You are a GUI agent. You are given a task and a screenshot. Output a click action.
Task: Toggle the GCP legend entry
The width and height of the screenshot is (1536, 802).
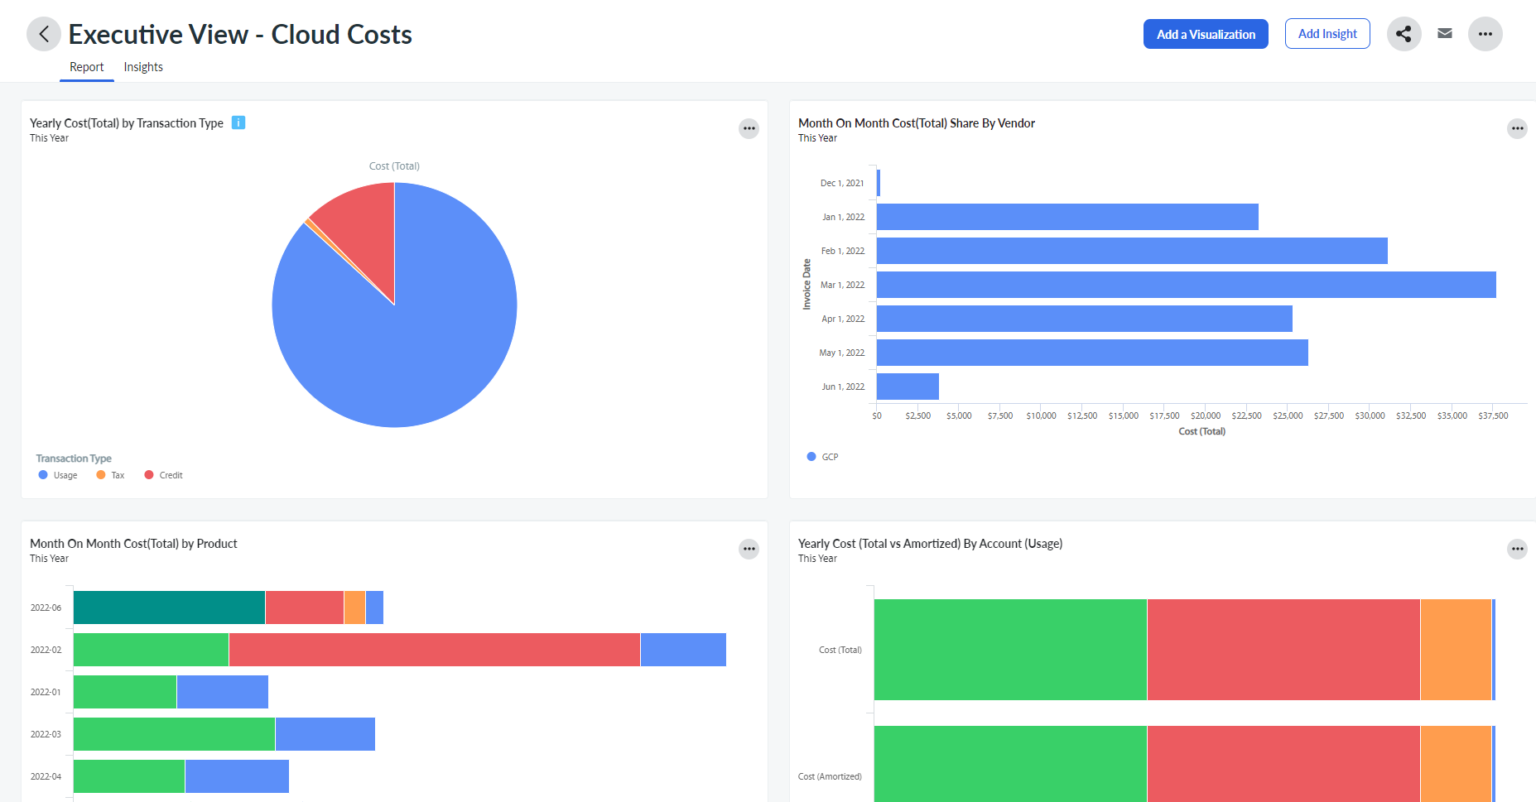click(x=822, y=457)
